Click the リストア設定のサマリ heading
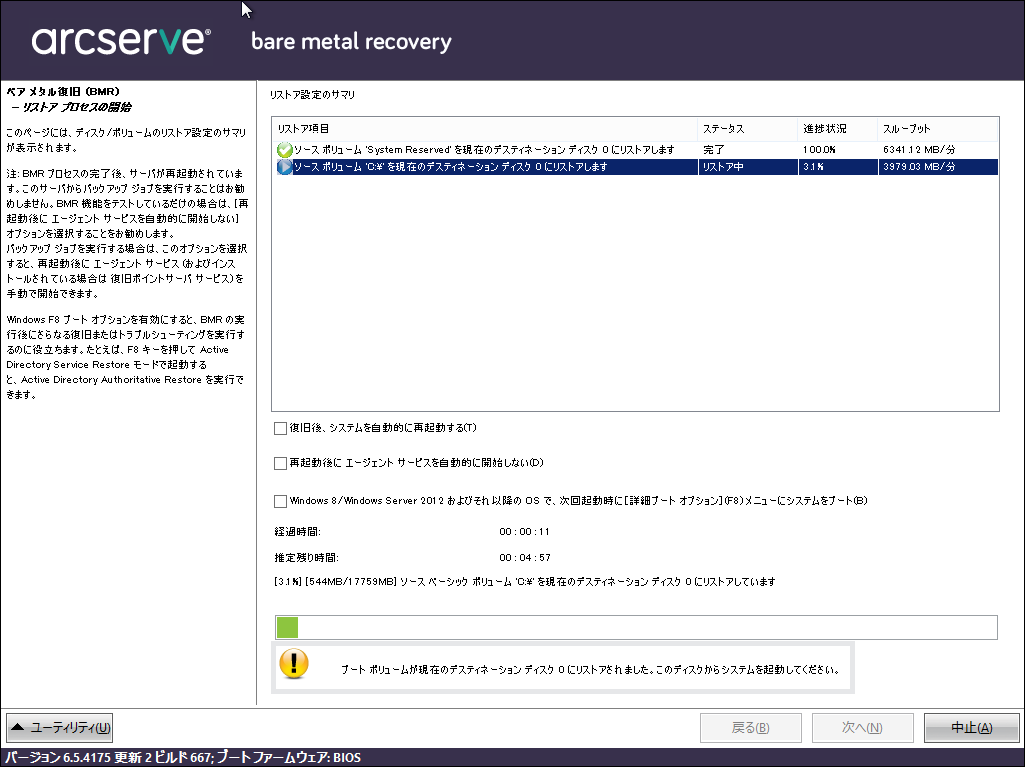 [312, 95]
